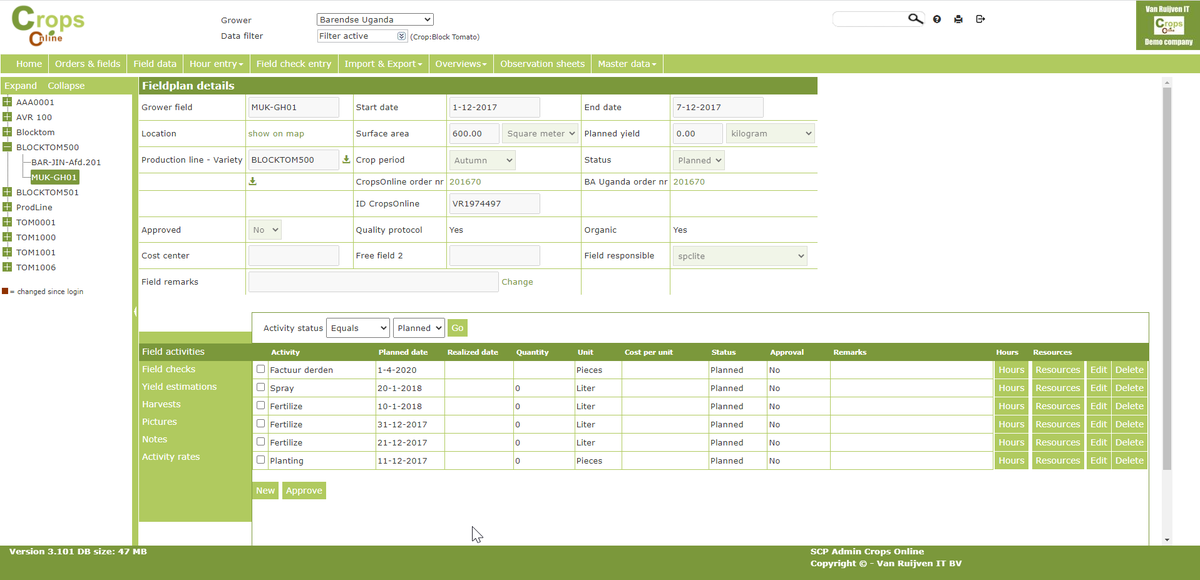The height and width of the screenshot is (580, 1200).
Task: Click the download icon below Production line row
Action: point(253,181)
